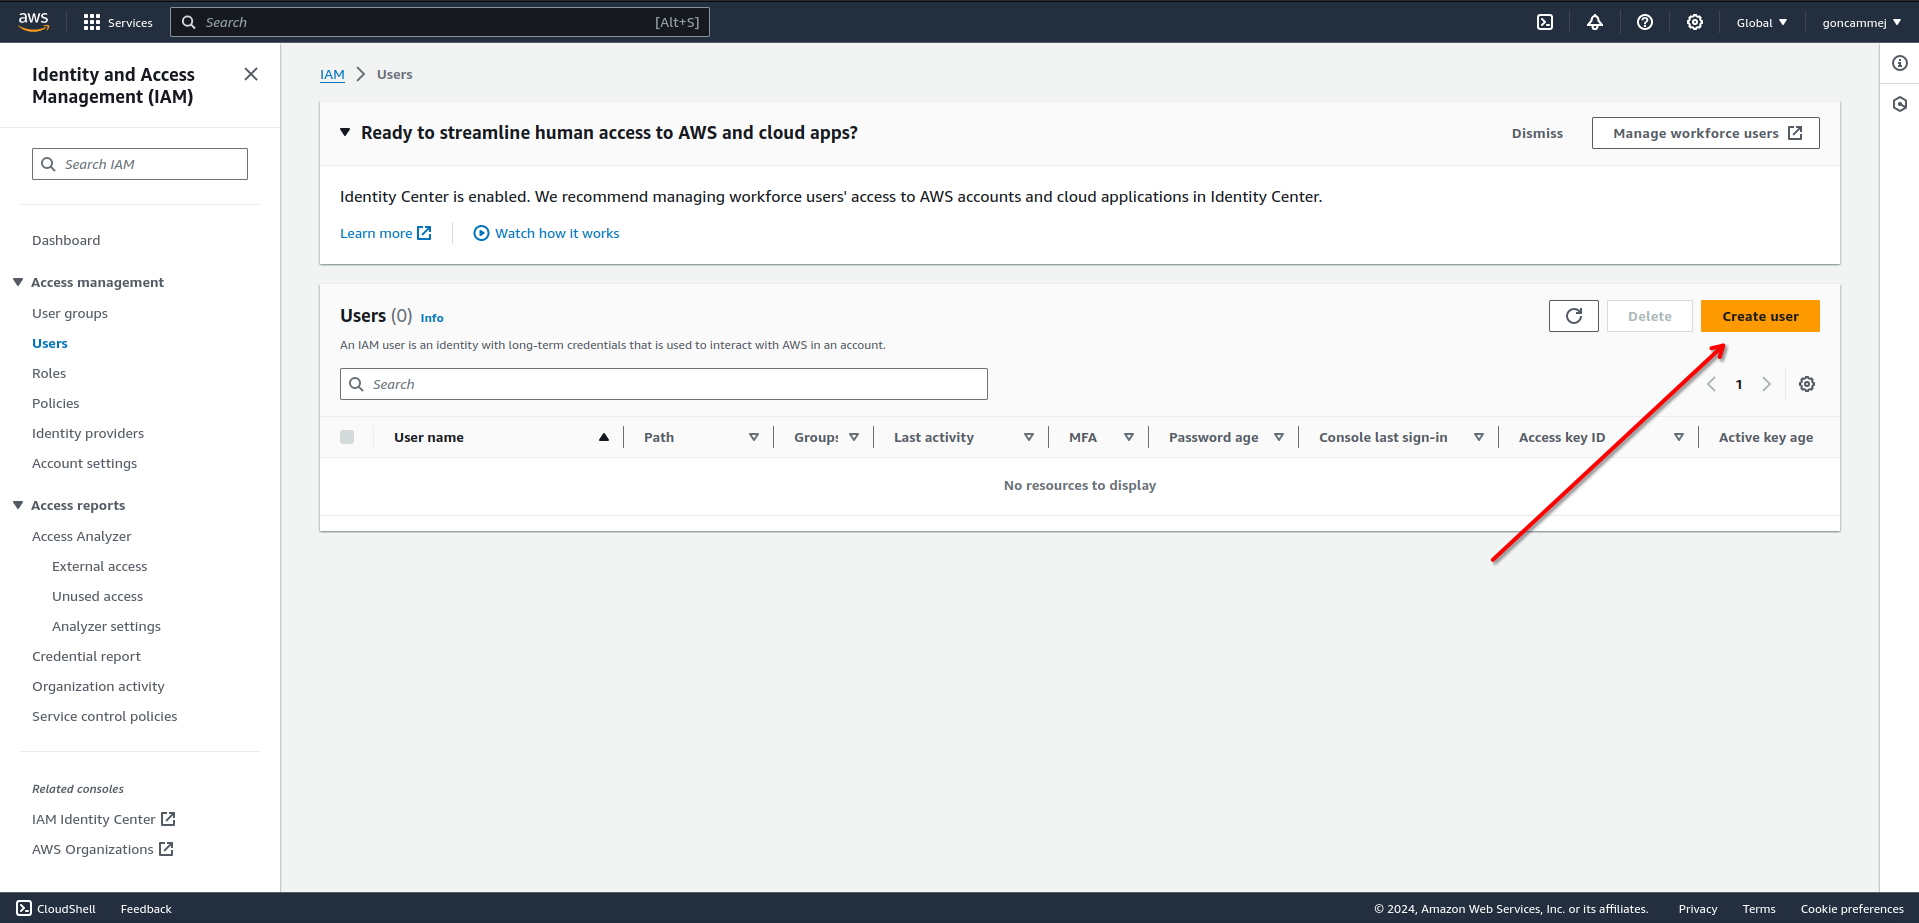
Task: Open the notifications bell icon
Action: coord(1595,22)
